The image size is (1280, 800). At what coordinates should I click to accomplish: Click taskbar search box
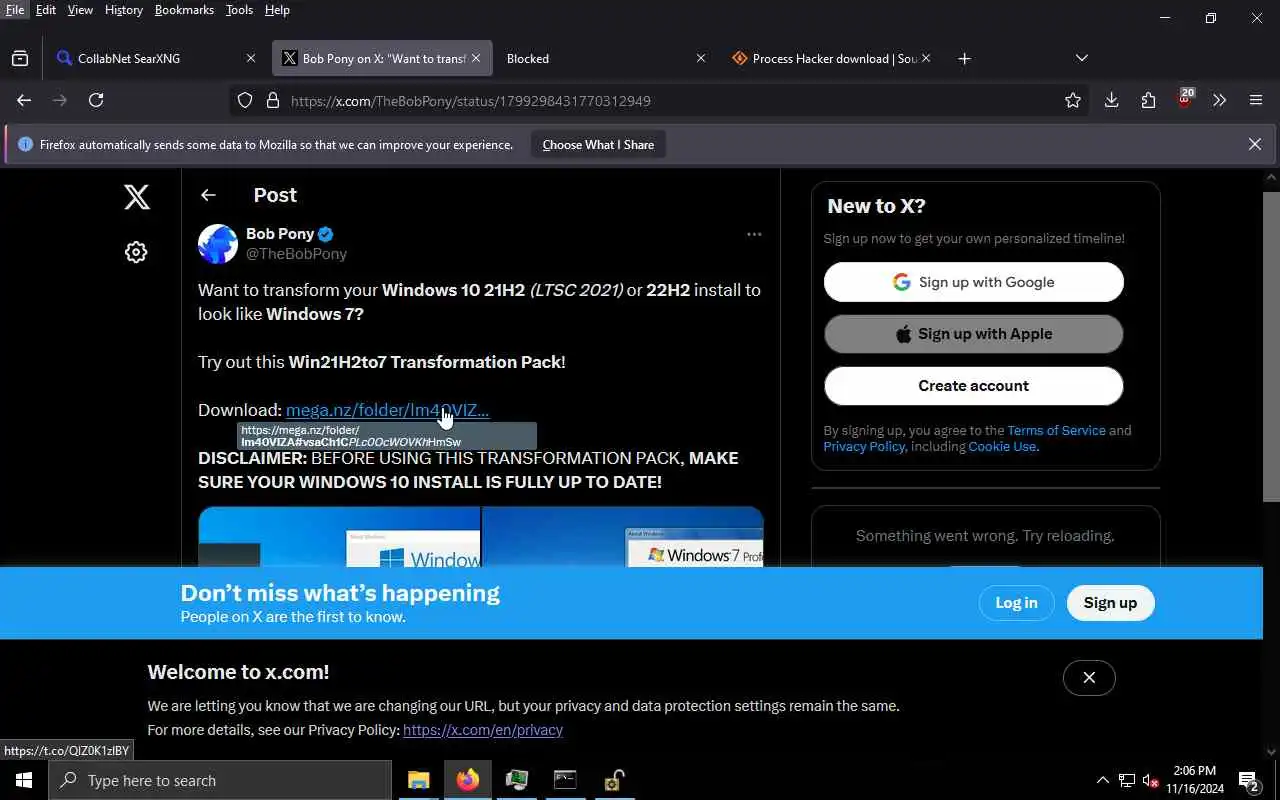[220, 780]
